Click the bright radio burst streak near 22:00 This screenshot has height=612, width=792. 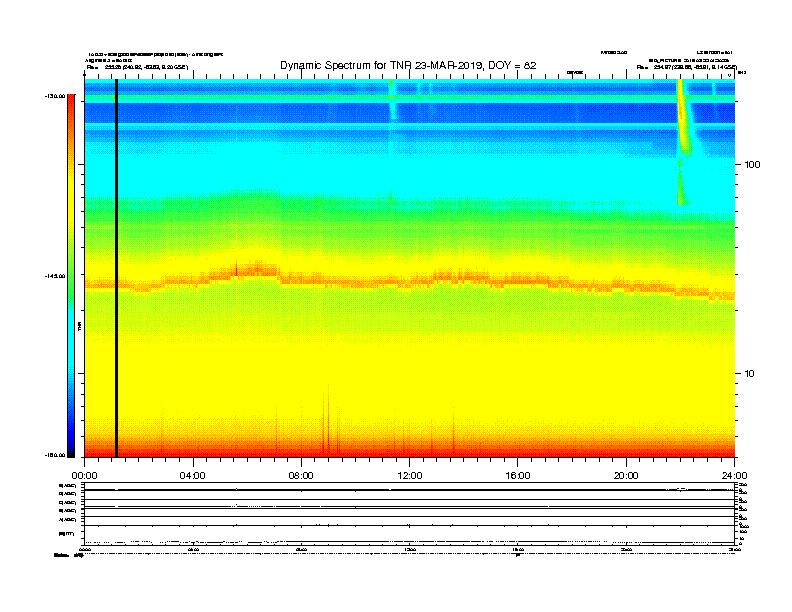(x=683, y=116)
